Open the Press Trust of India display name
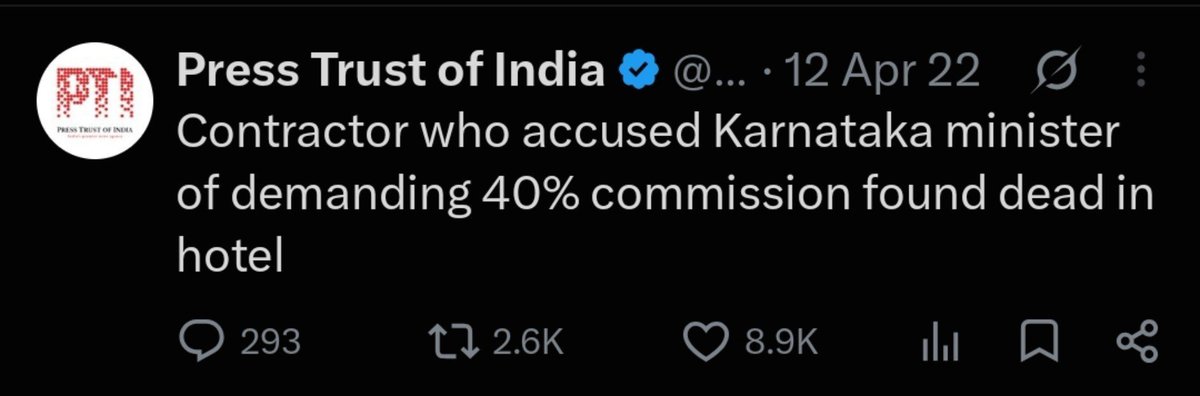Screen dimensions: 1200x396 point(392,72)
